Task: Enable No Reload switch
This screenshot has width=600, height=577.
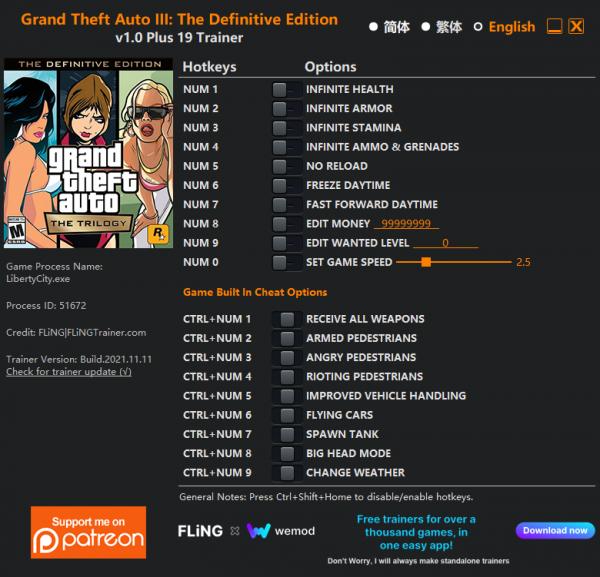Action: (x=287, y=166)
